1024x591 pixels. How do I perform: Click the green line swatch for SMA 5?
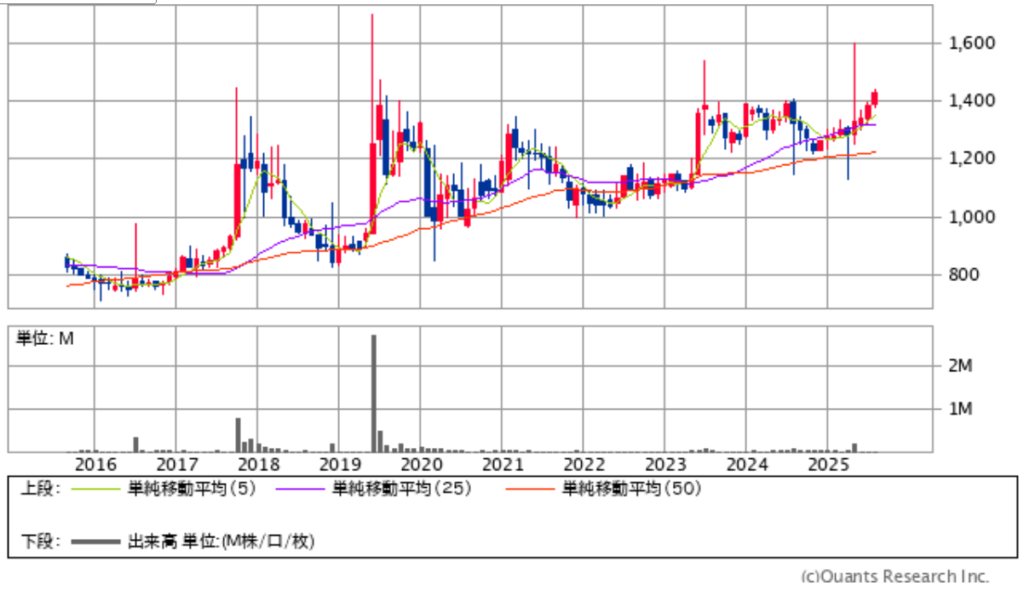tap(96, 488)
